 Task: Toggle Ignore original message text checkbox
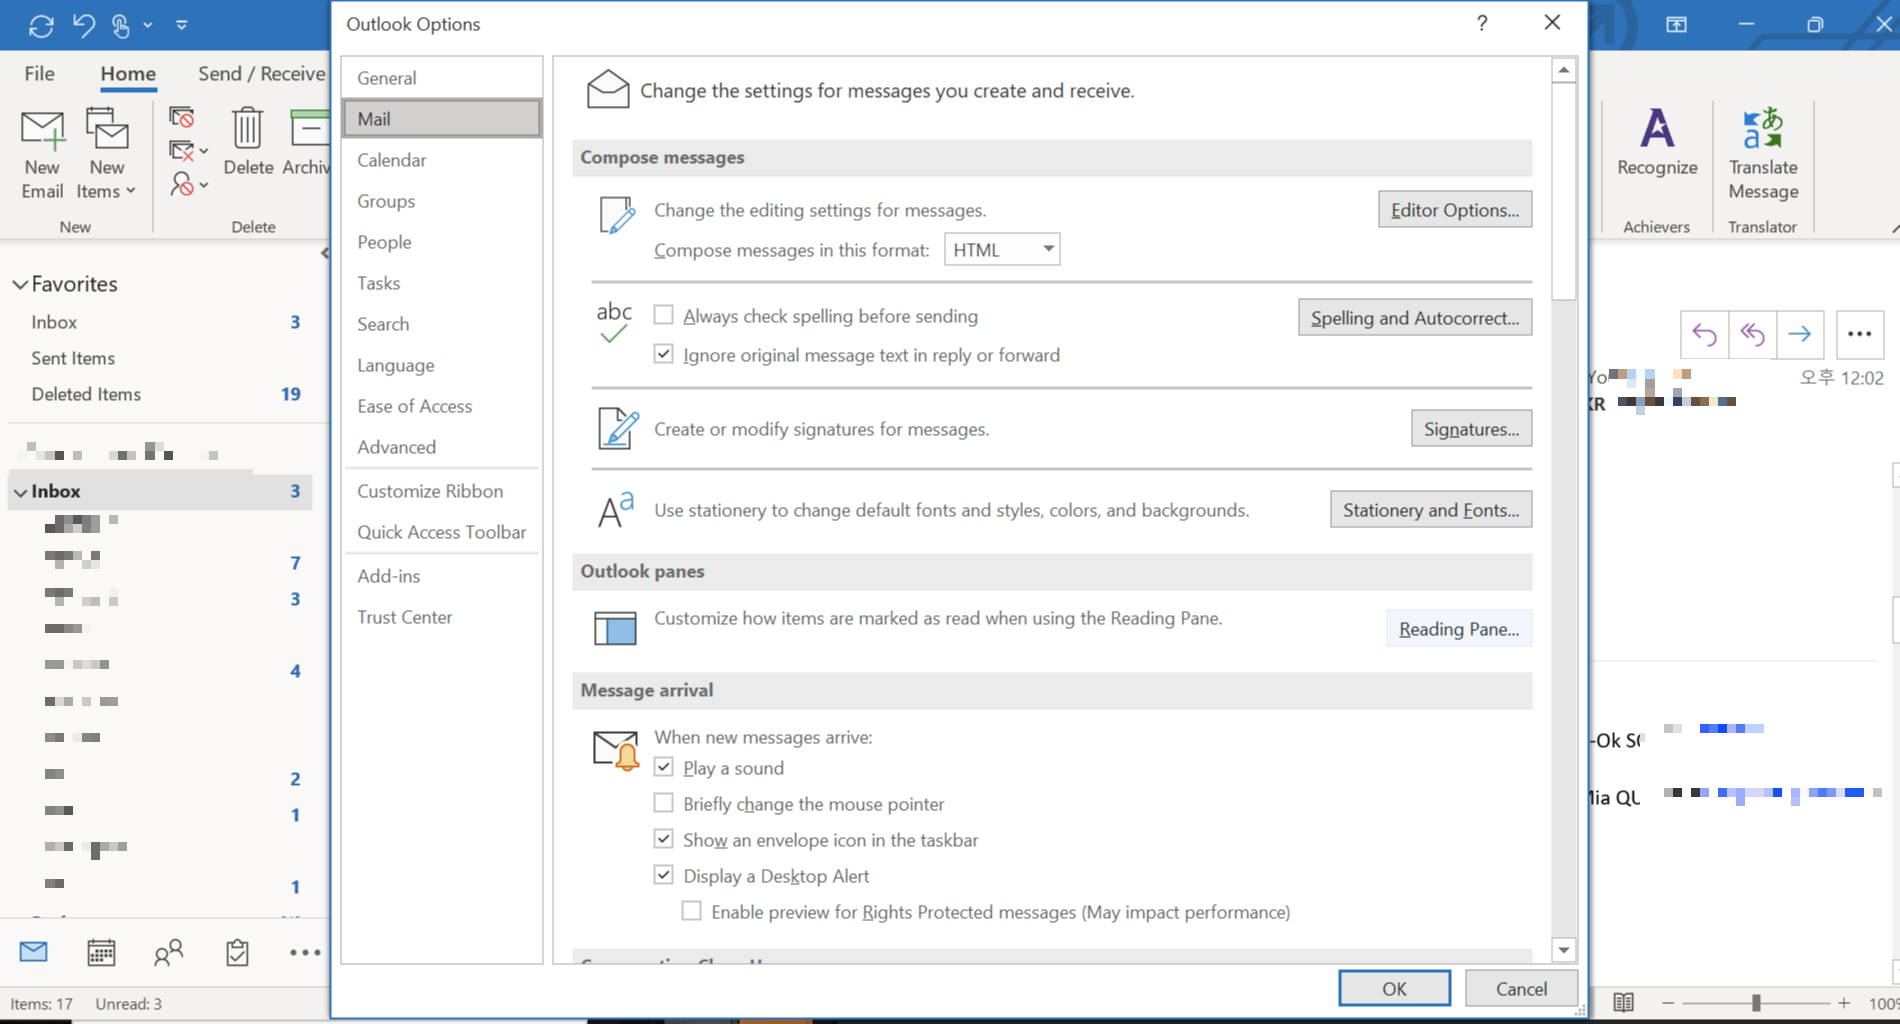pos(663,354)
